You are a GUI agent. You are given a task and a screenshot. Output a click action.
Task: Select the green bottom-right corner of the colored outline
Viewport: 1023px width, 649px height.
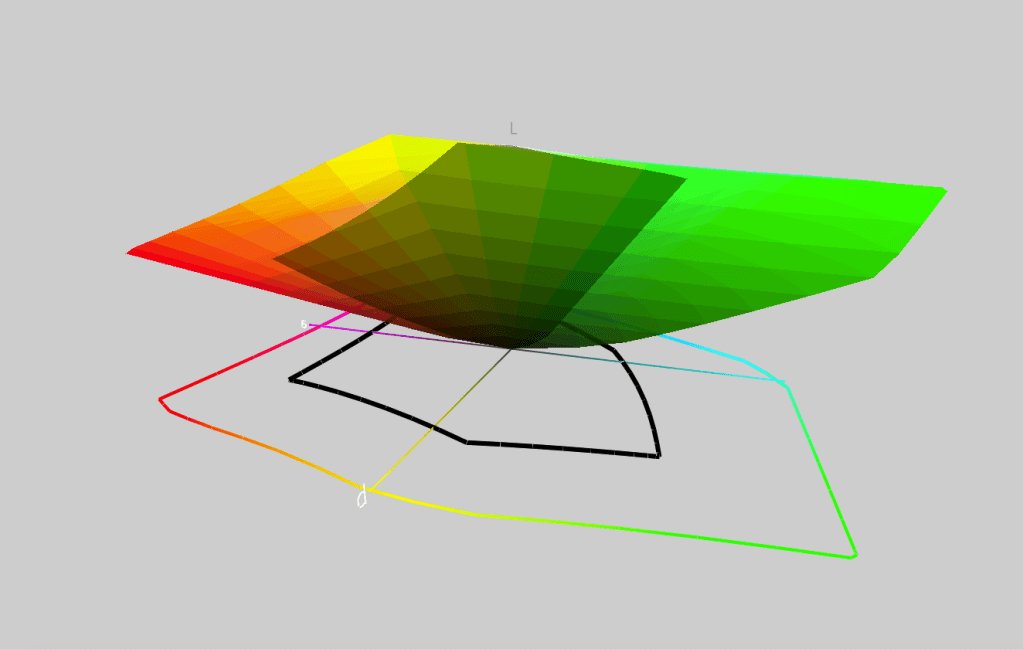[853, 555]
